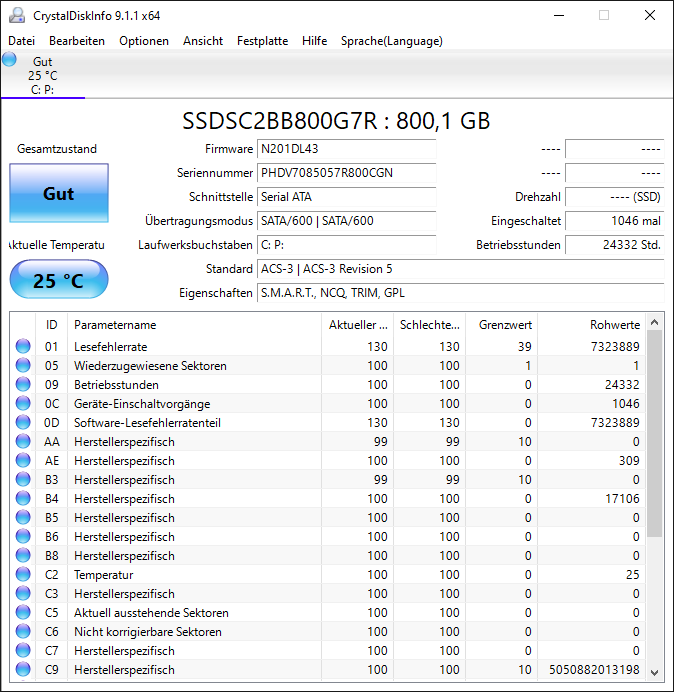
Task: Click the status orb for ID C3 row
Action: pos(23,593)
